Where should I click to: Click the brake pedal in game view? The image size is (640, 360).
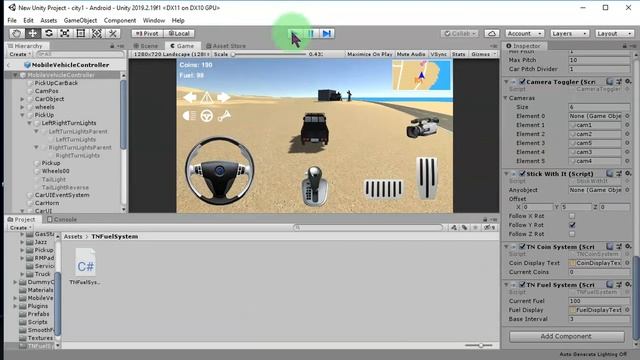click(383, 189)
